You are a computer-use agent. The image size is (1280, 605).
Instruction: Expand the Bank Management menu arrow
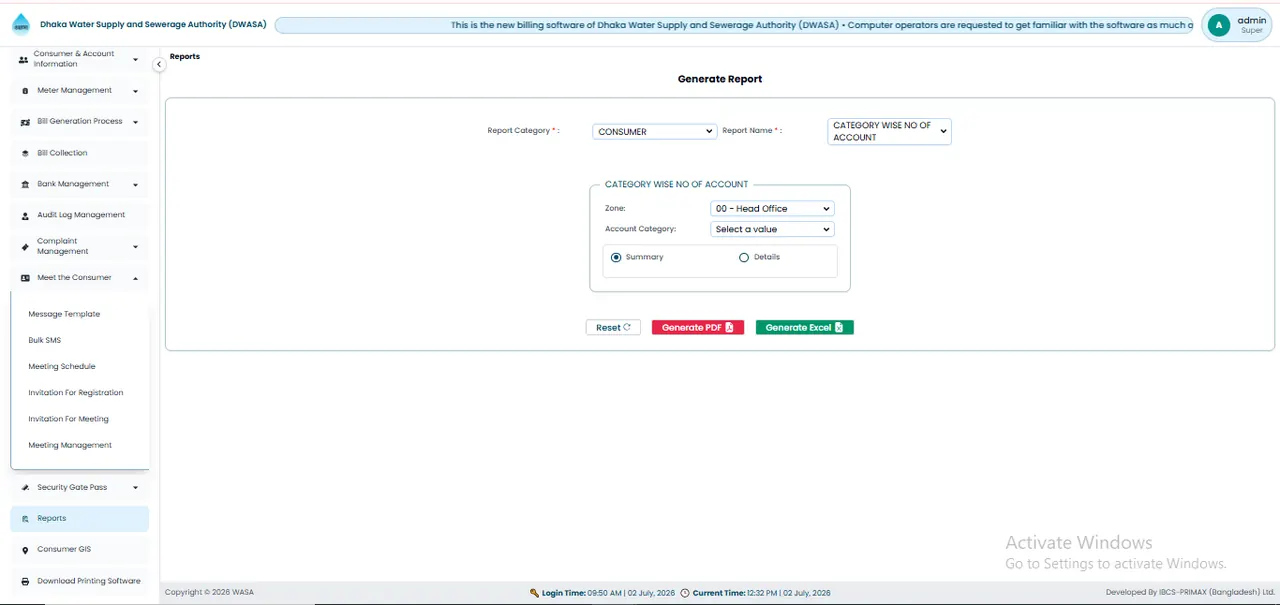[136, 185]
